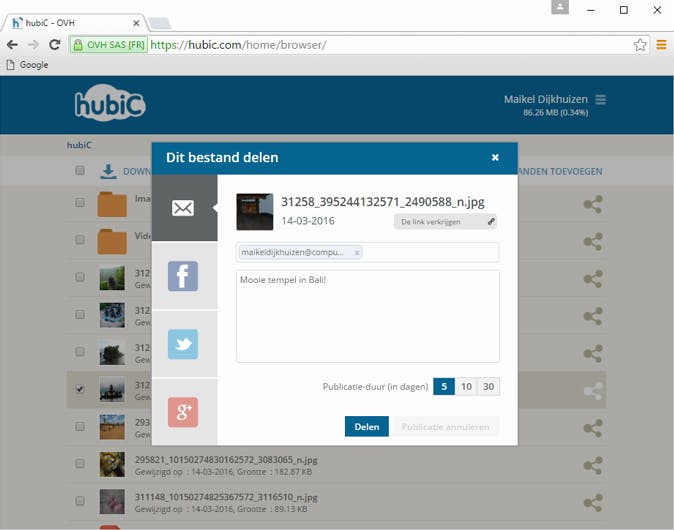The image size is (674, 530).
Task: Click the second orange folder icon 'Vid'
Action: click(112, 242)
